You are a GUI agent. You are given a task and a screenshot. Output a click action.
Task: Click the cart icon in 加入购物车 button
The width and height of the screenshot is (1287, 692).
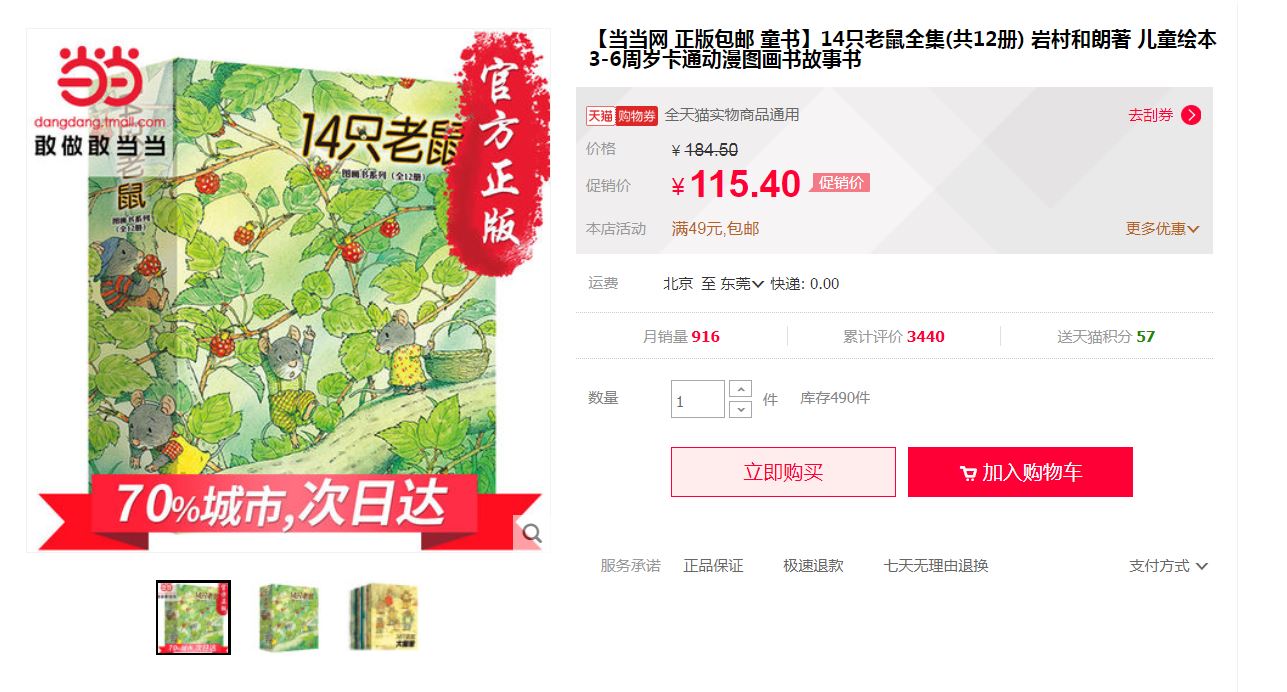coord(968,473)
